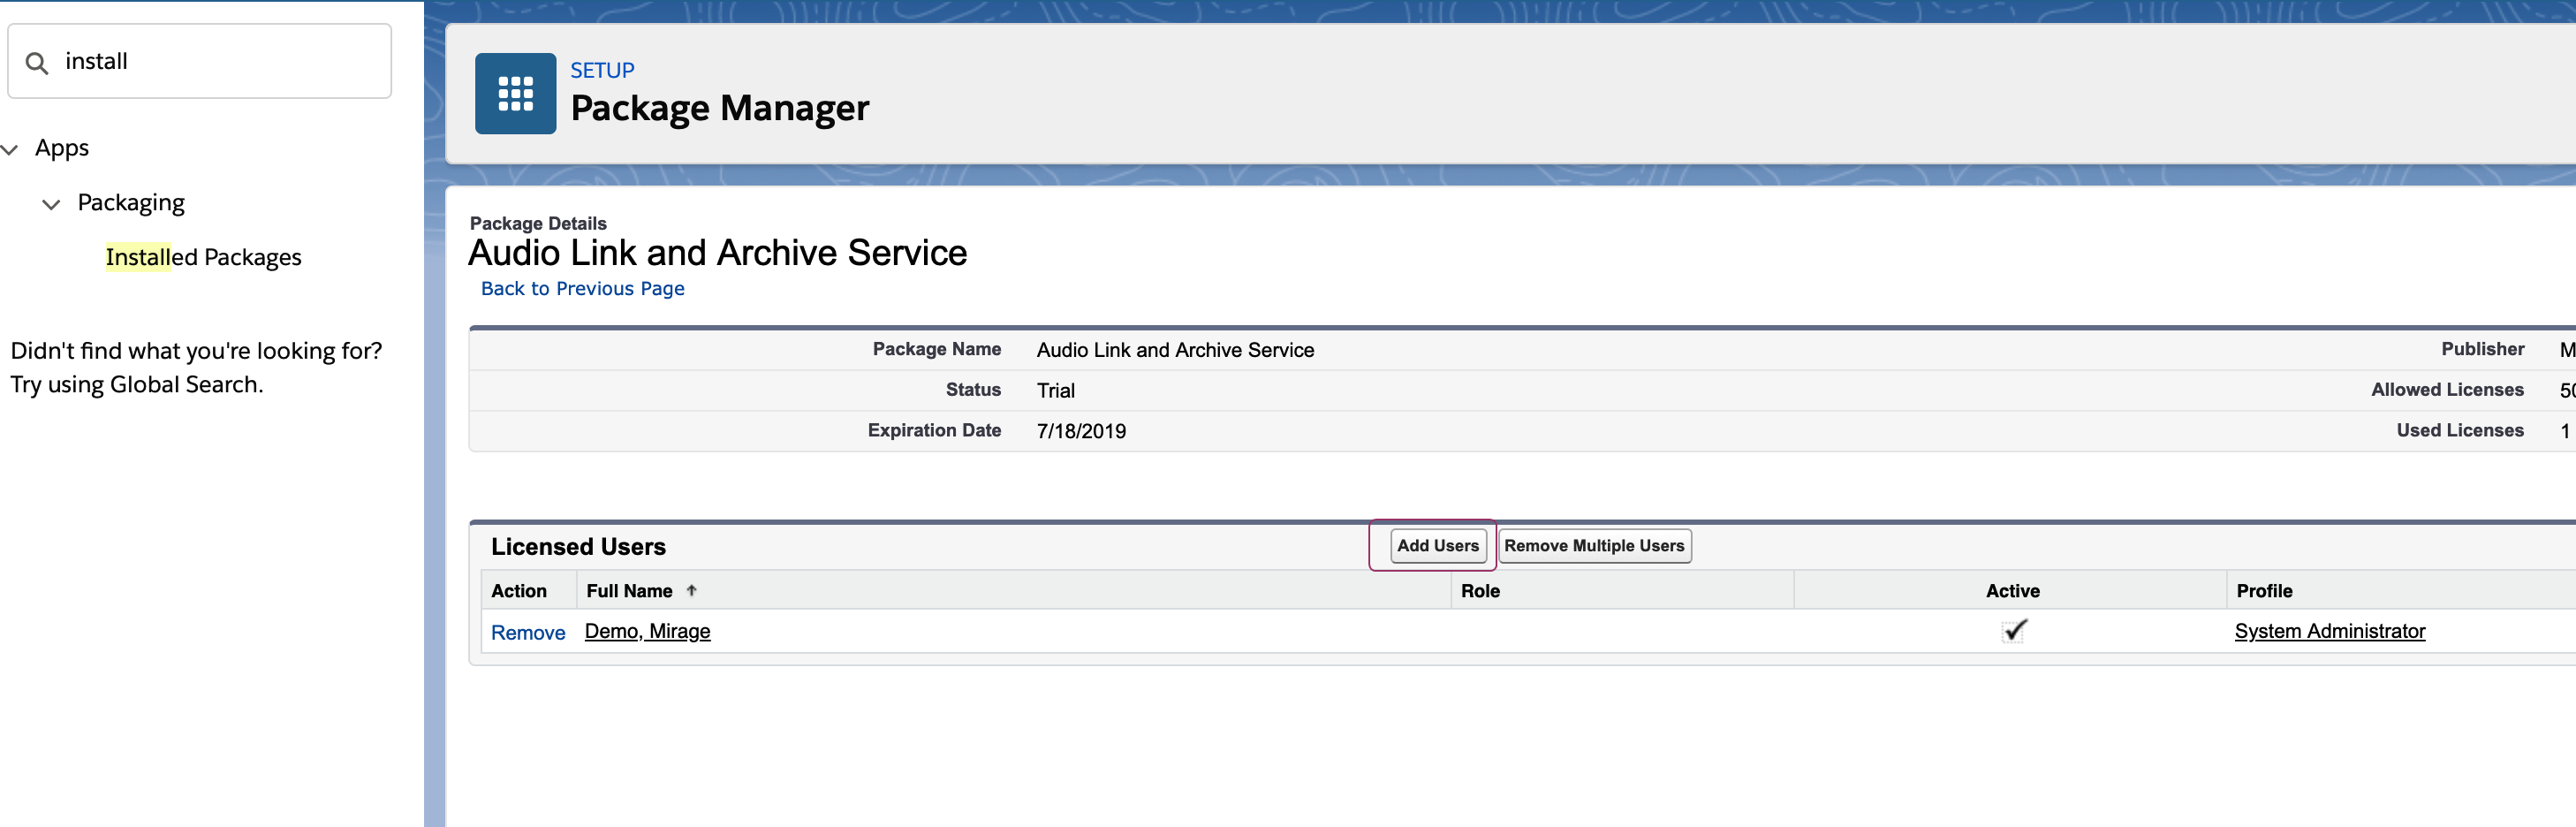Viewport: 2576px width, 827px height.
Task: Click the Package Manager app grid icon
Action: coord(515,93)
